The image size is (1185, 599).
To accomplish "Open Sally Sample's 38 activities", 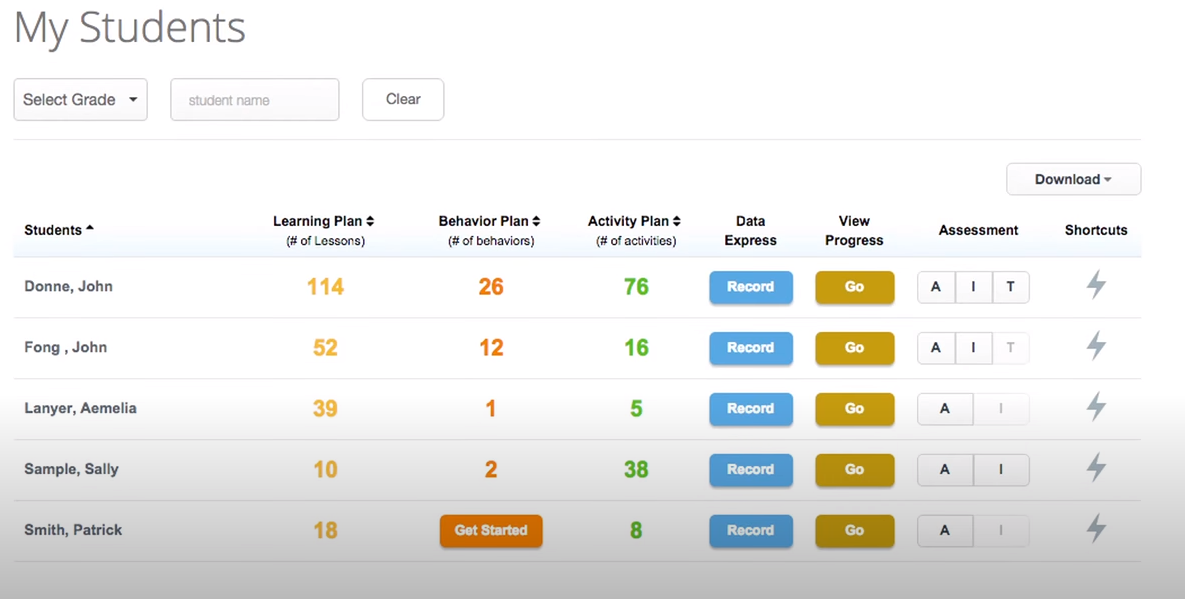I will (x=636, y=469).
